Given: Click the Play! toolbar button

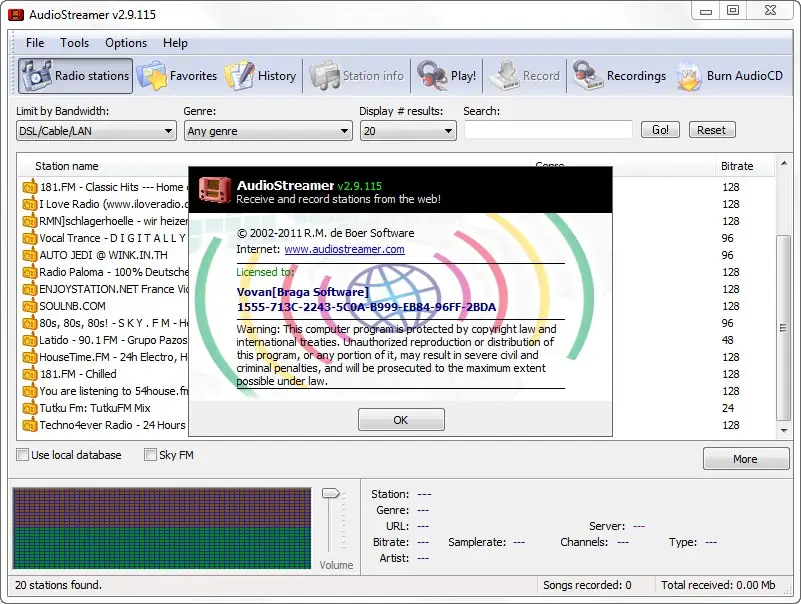Looking at the screenshot, I should (x=446, y=76).
